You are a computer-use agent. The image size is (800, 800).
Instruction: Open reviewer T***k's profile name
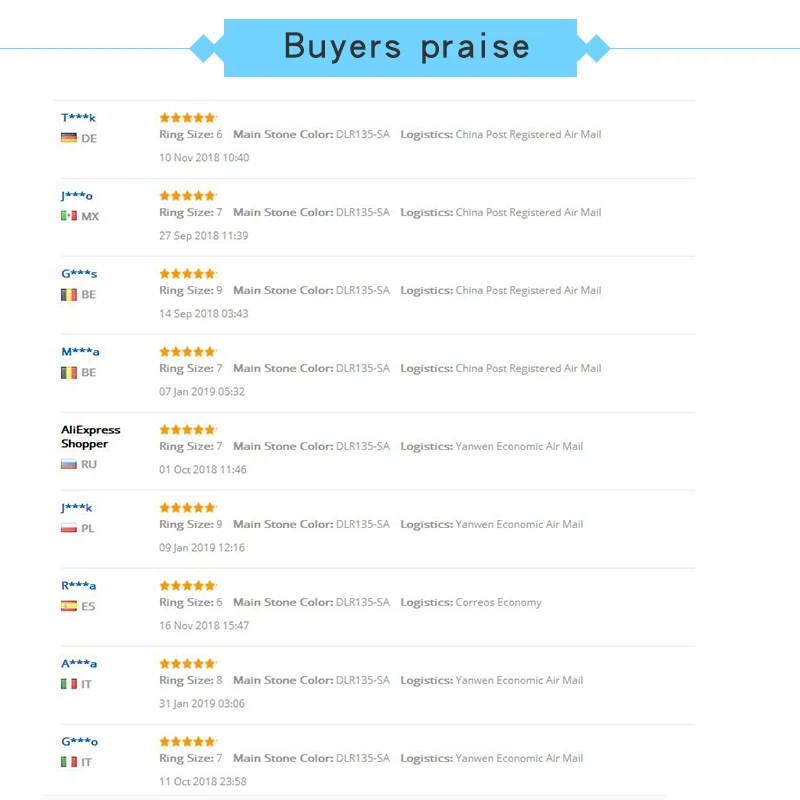click(x=78, y=118)
